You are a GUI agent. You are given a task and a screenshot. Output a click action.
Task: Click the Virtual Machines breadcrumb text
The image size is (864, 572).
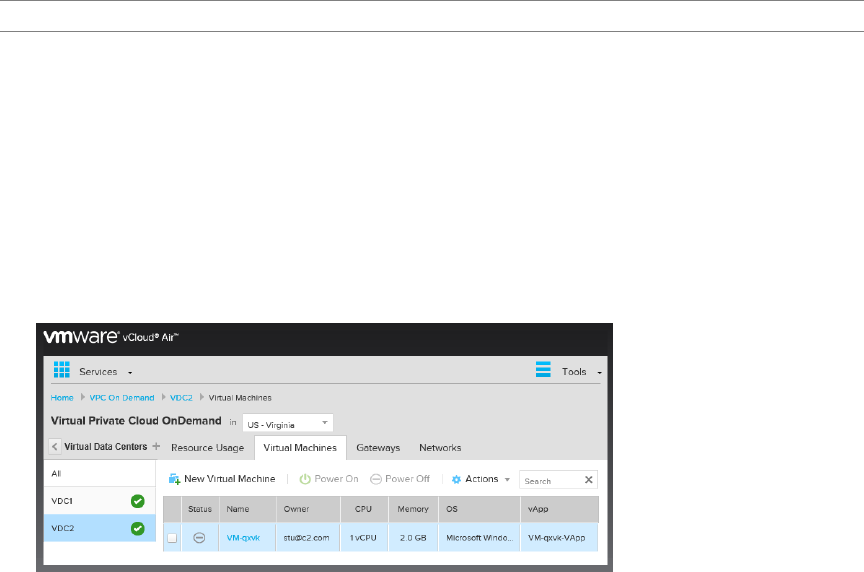pos(240,397)
